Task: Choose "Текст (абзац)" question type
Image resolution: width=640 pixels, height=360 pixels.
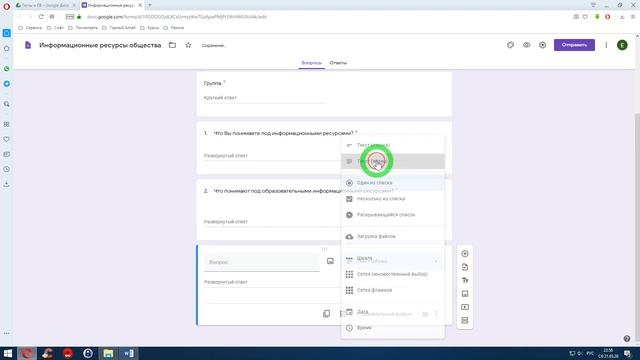Action: pyautogui.click(x=393, y=161)
